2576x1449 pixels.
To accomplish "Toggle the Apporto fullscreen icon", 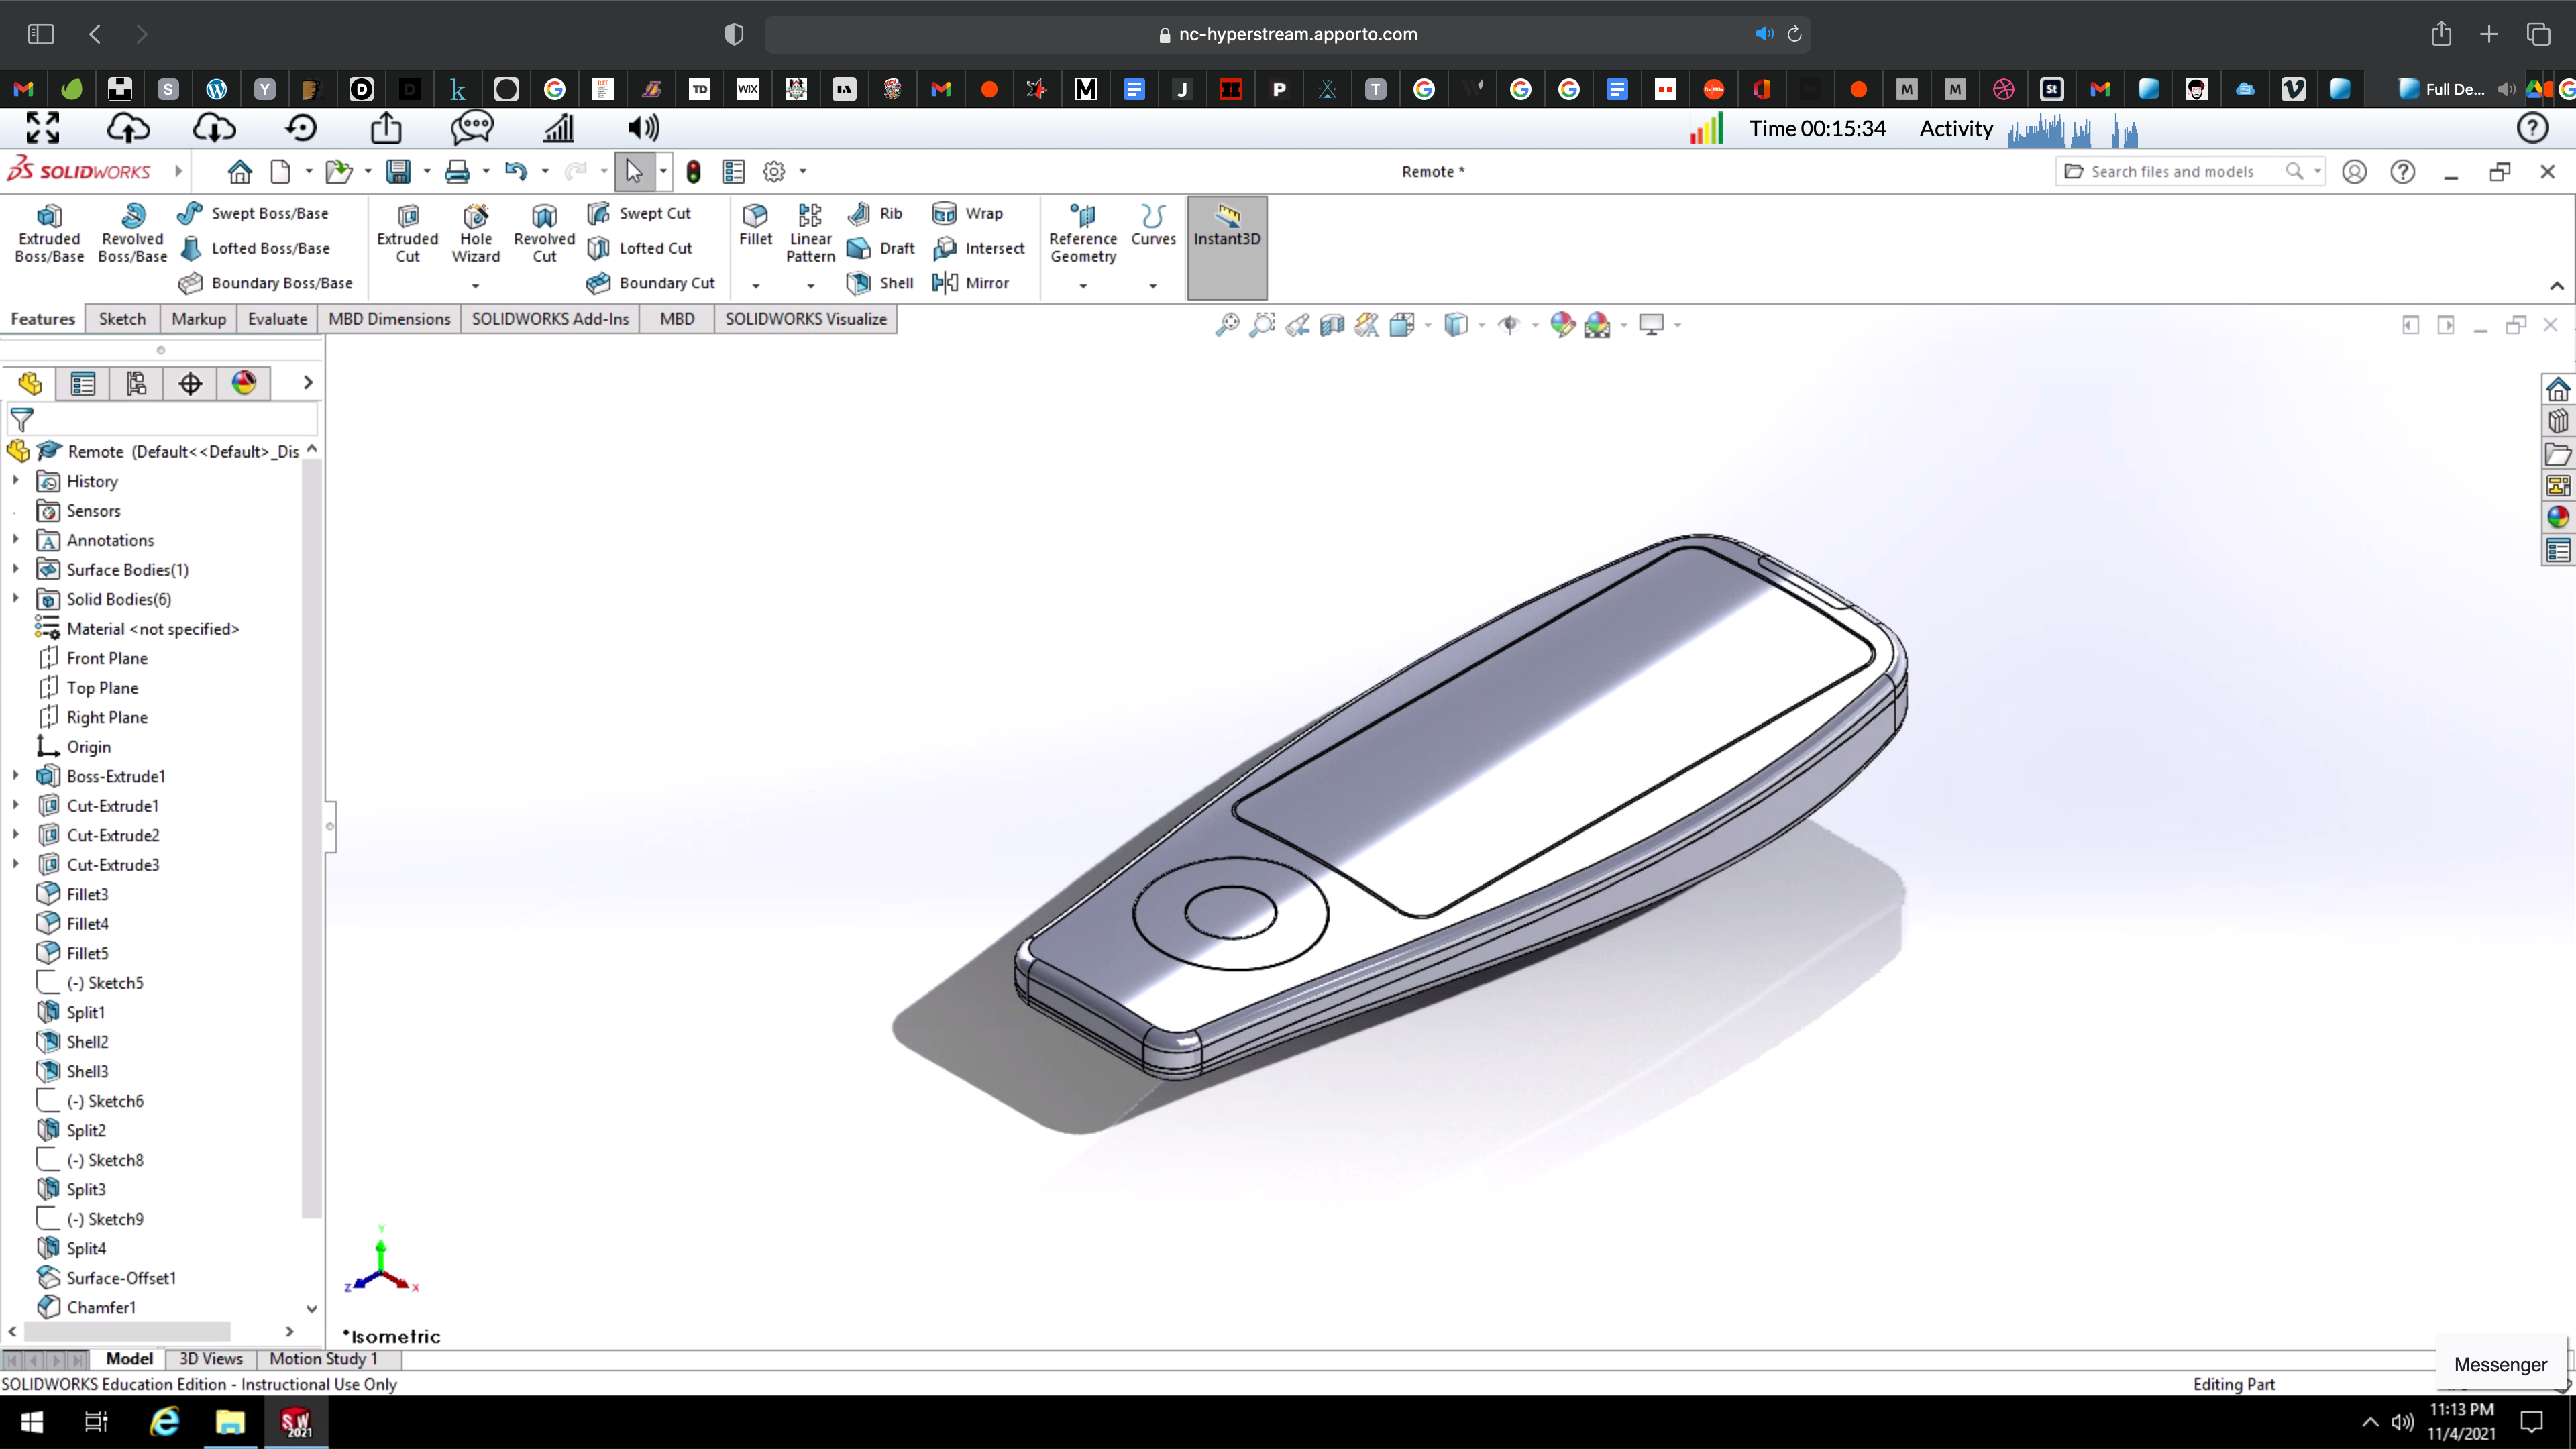I will point(42,128).
